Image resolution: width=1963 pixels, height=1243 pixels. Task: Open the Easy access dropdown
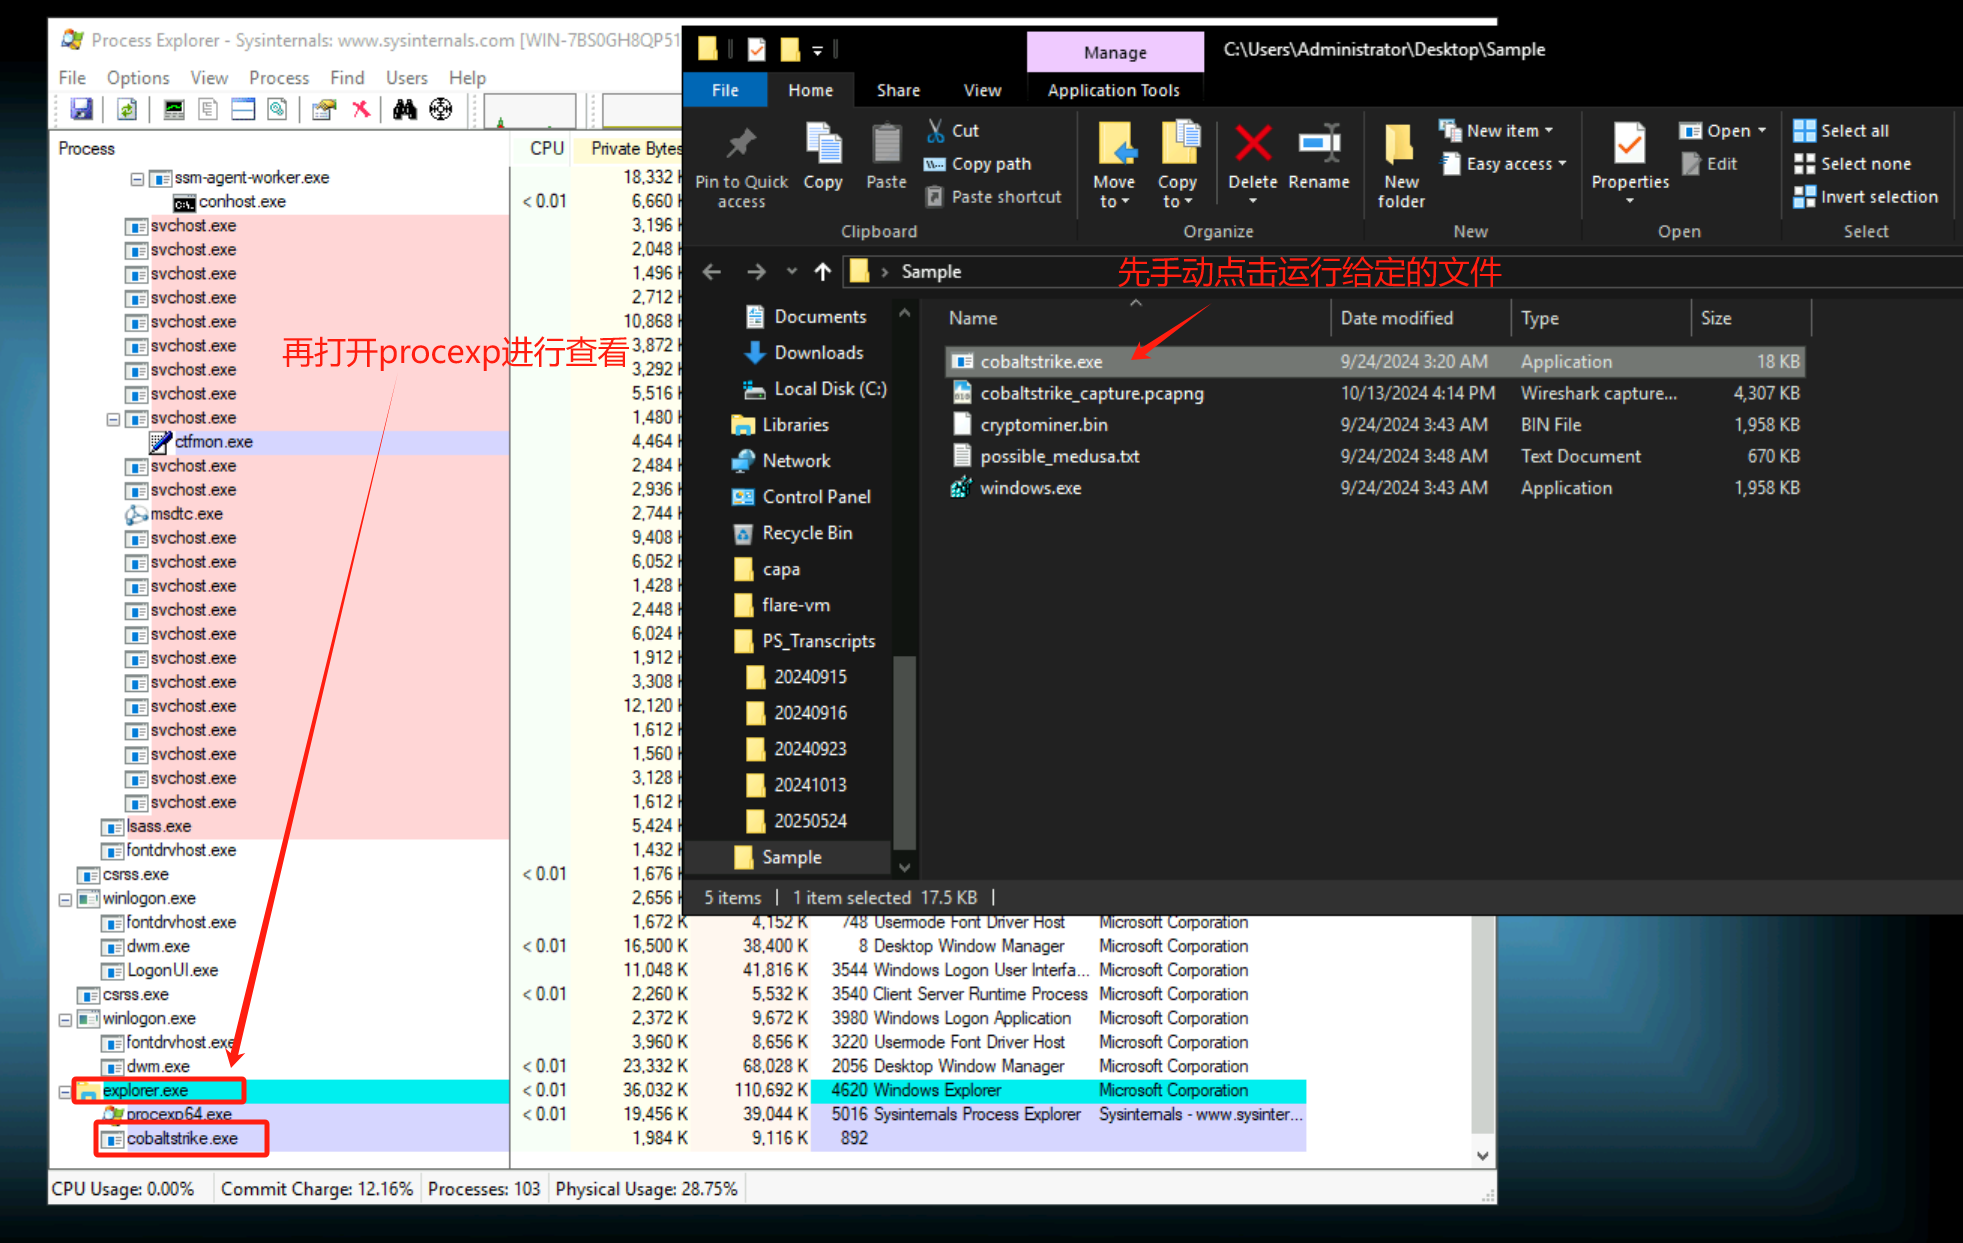pos(1515,163)
